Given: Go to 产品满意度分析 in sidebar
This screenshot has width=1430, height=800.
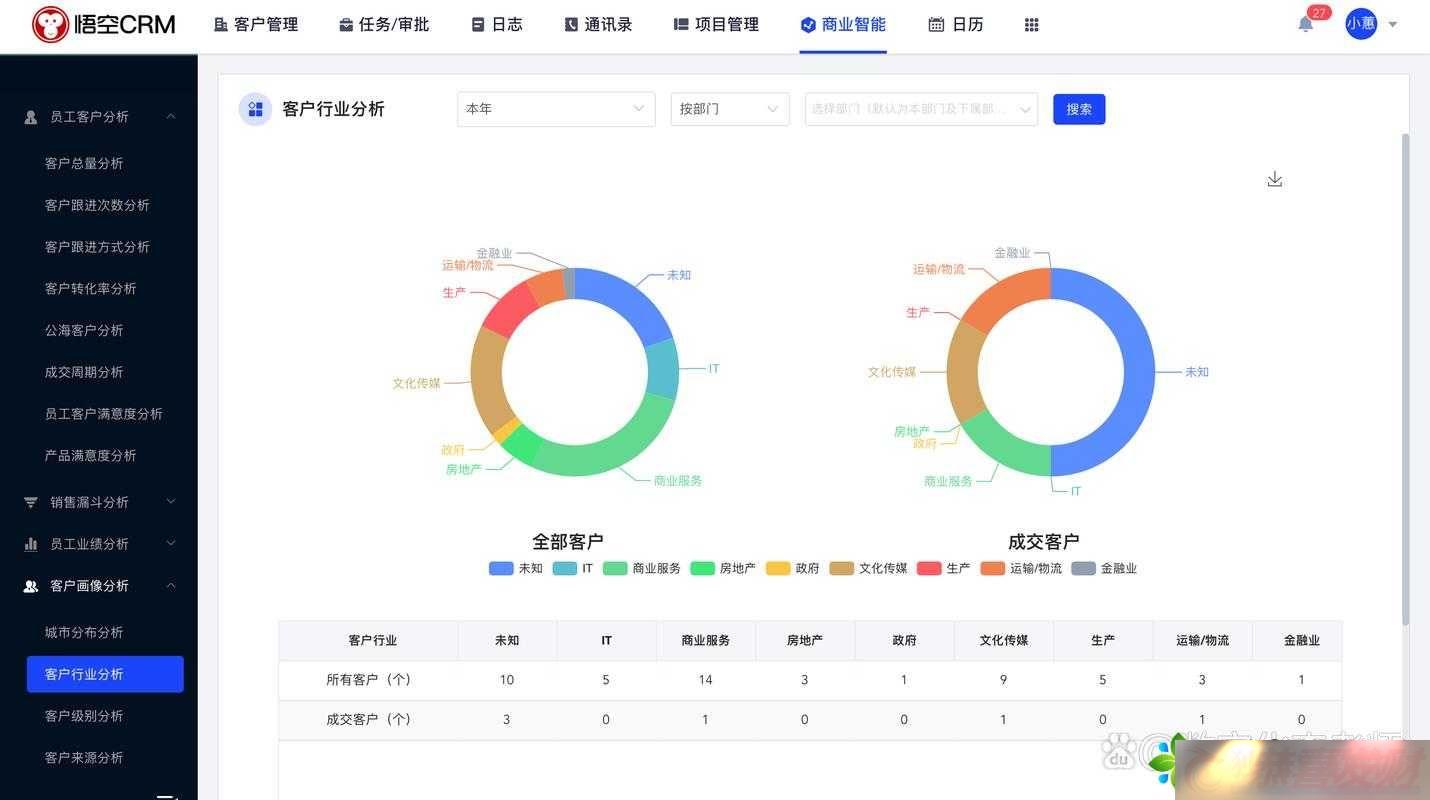Looking at the screenshot, I should point(90,456).
